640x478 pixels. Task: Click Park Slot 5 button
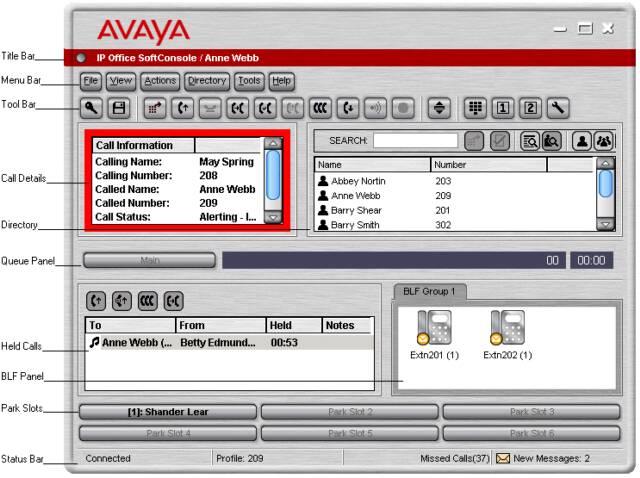(x=350, y=433)
